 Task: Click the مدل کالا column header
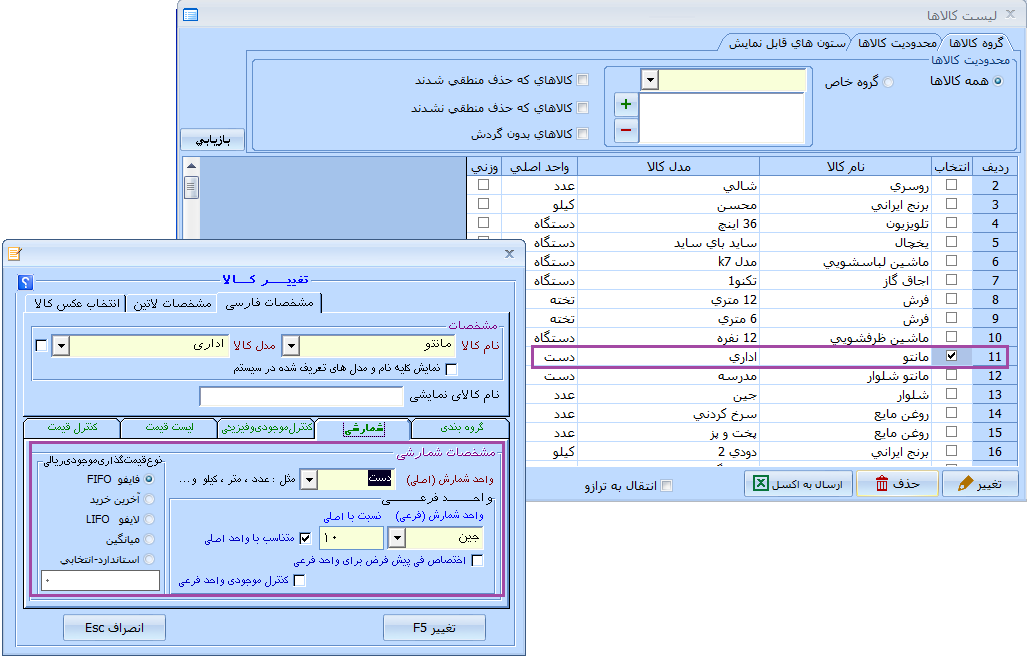click(669, 166)
